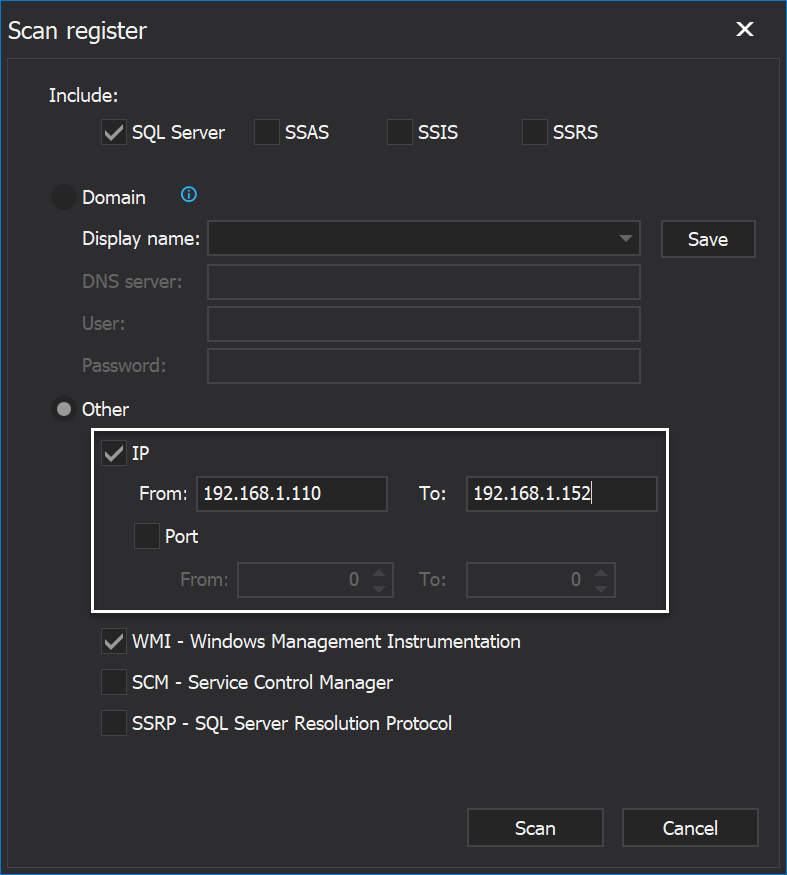Open the Display name dropdown arrow
Viewport: 787px width, 875px height.
[626, 238]
